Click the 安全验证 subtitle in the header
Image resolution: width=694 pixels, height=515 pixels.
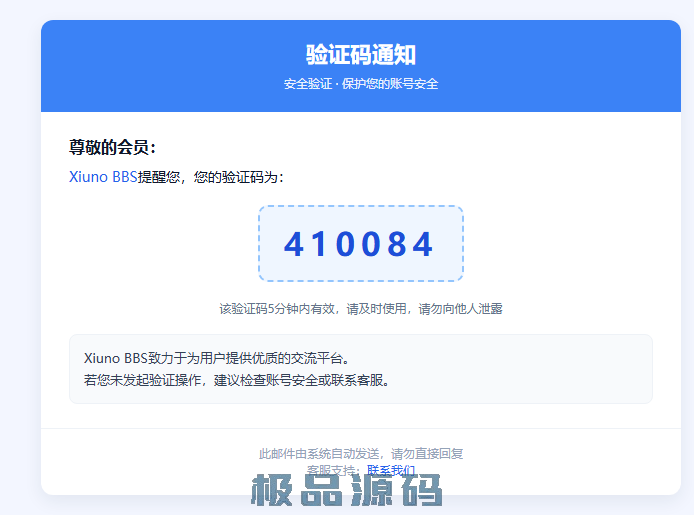pyautogui.click(x=310, y=84)
